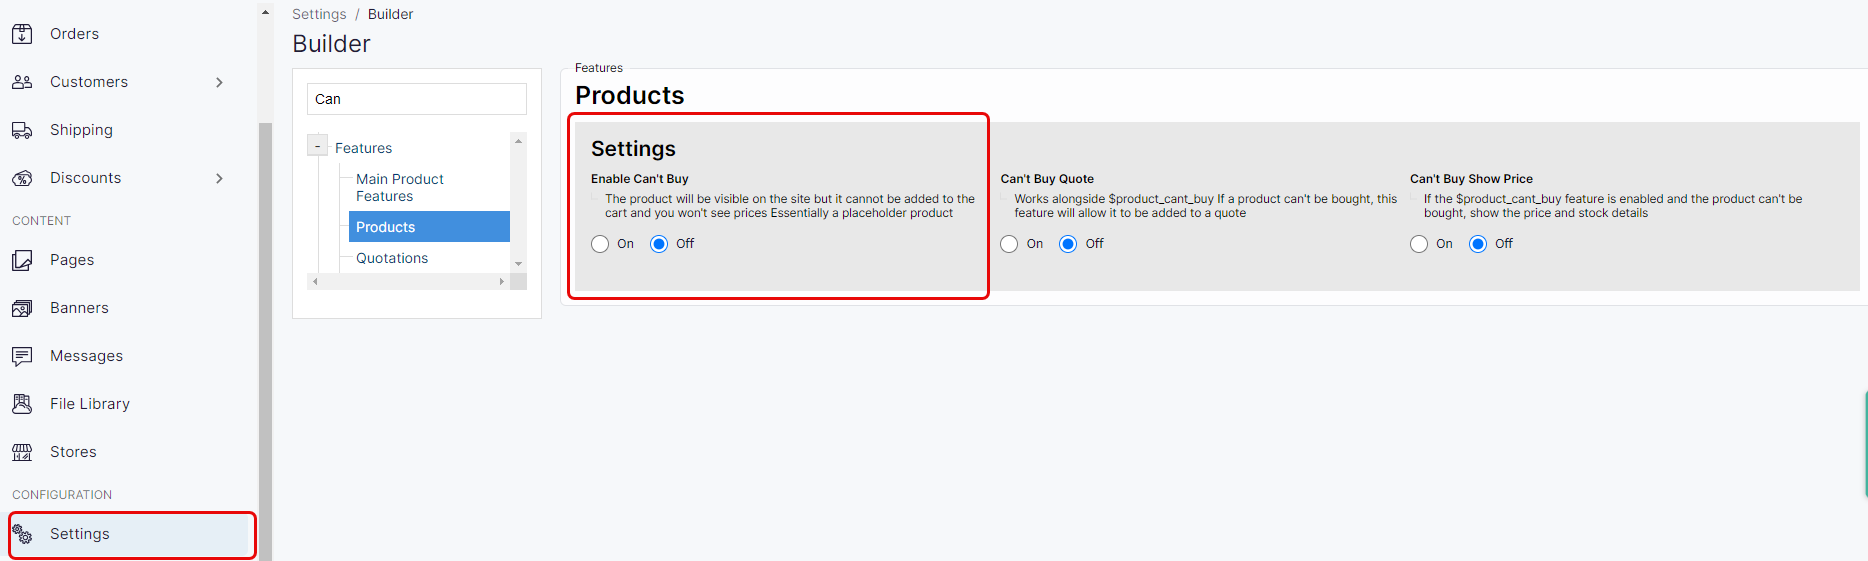Turn Enable Can't Buy On

[x=600, y=244]
